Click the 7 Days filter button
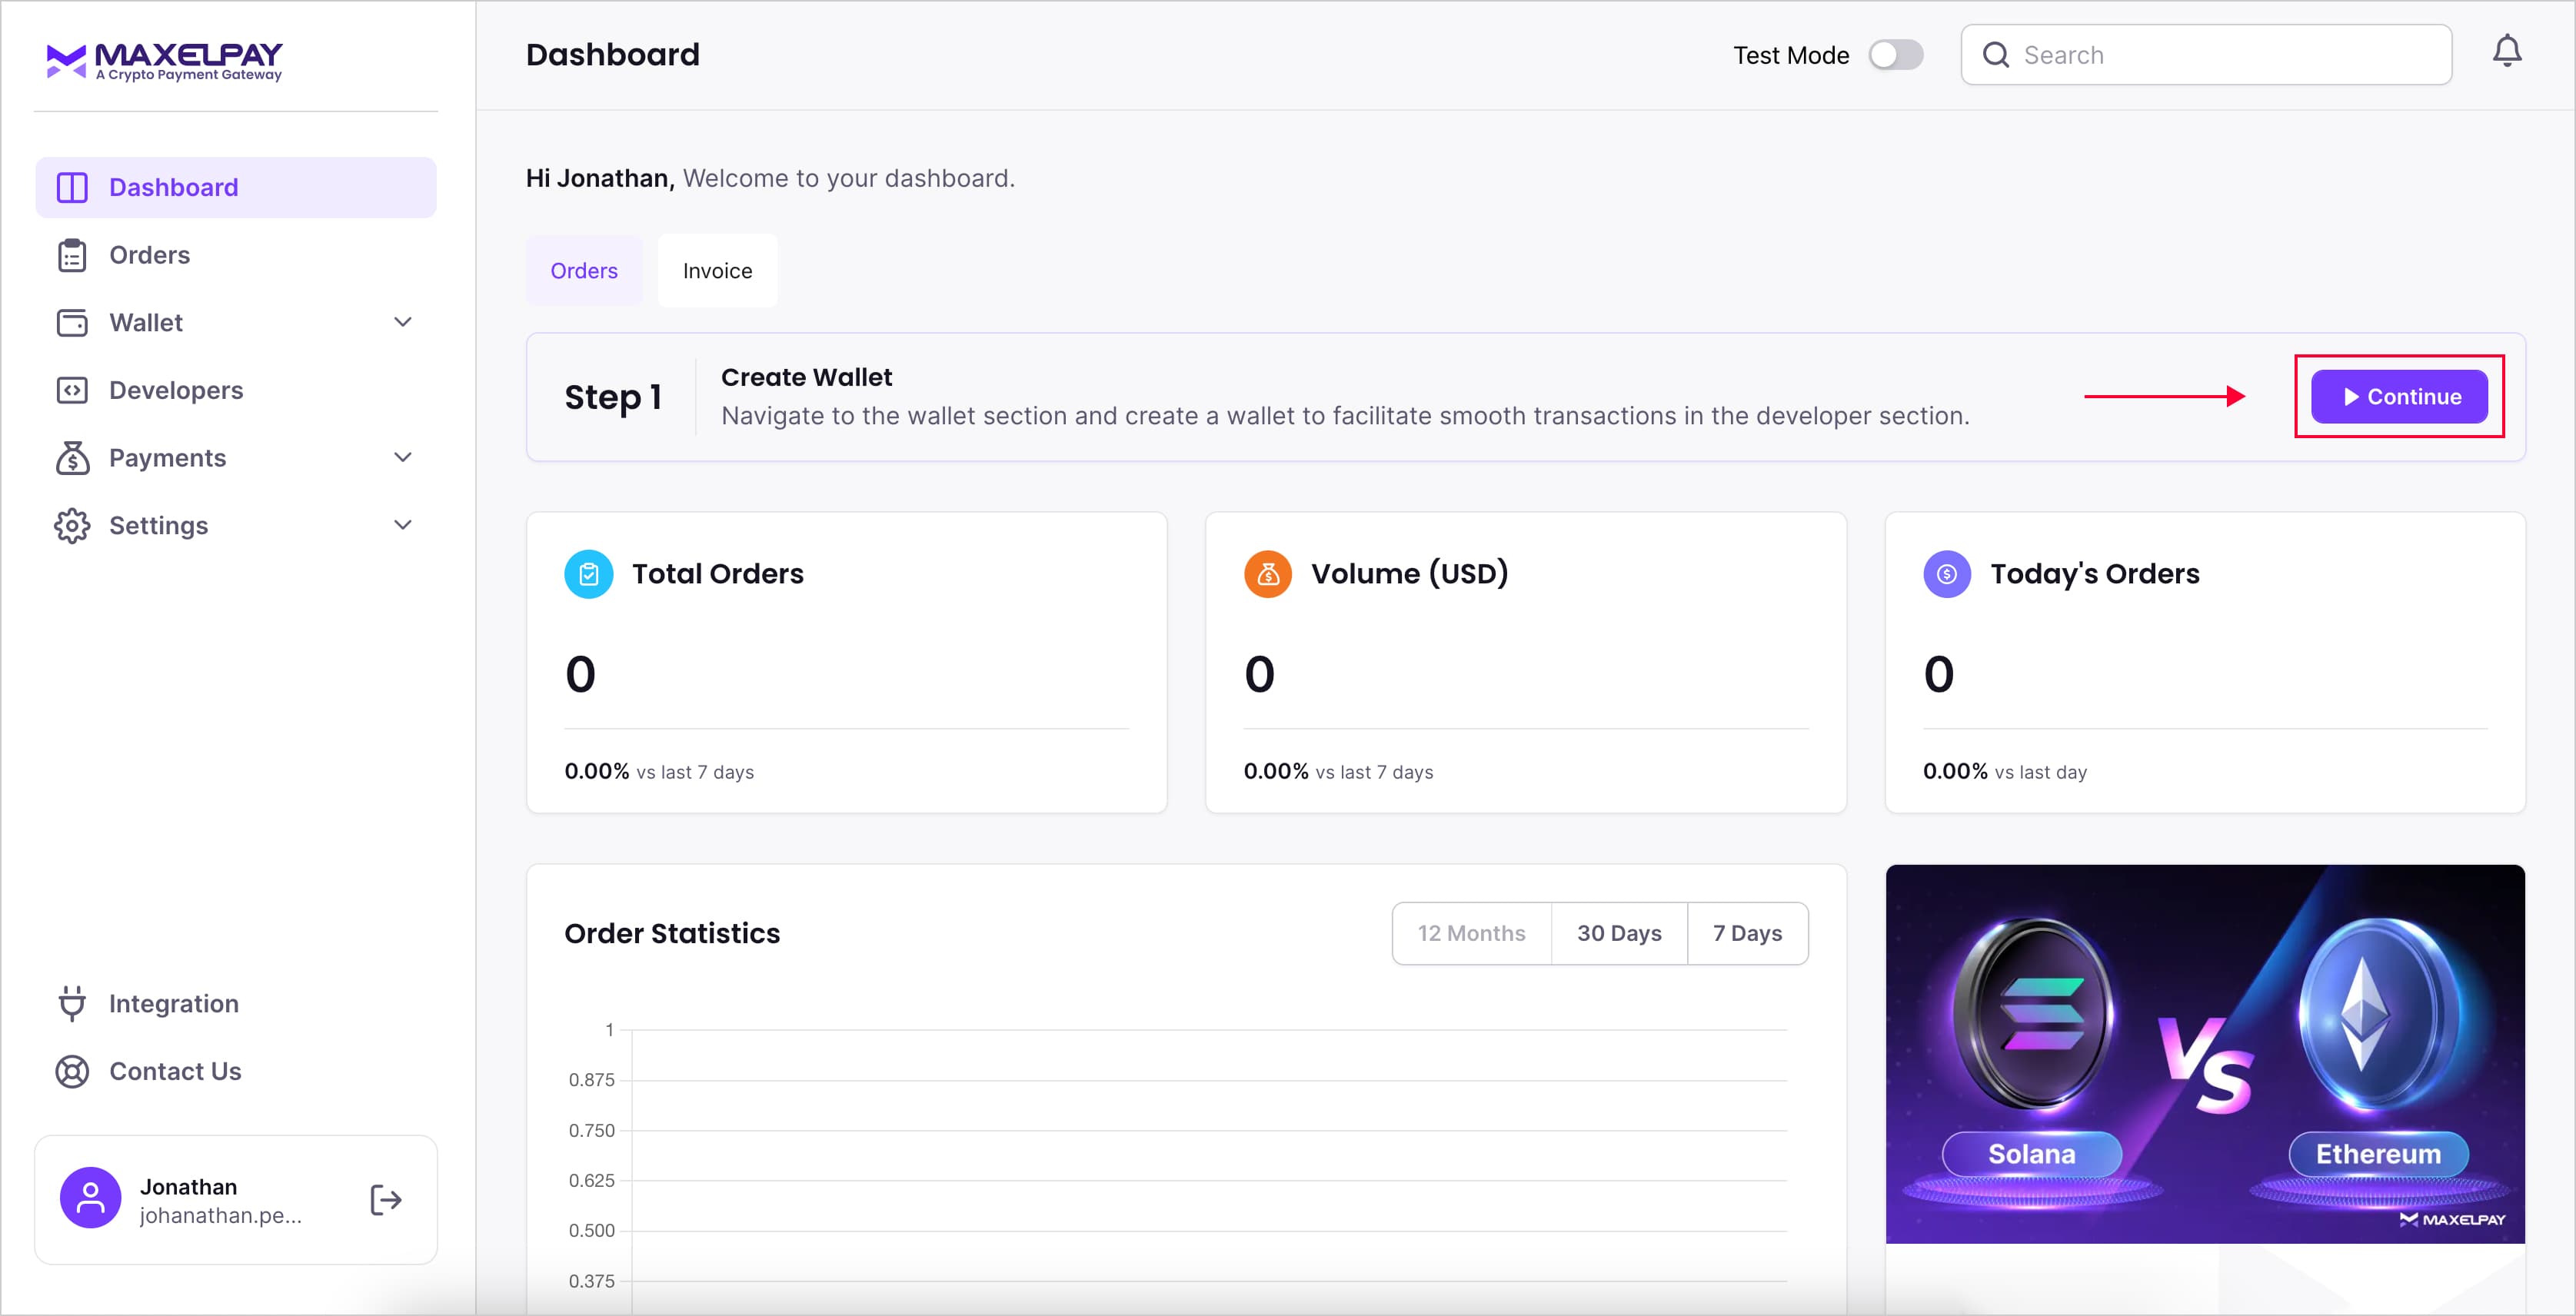 [x=1747, y=932]
